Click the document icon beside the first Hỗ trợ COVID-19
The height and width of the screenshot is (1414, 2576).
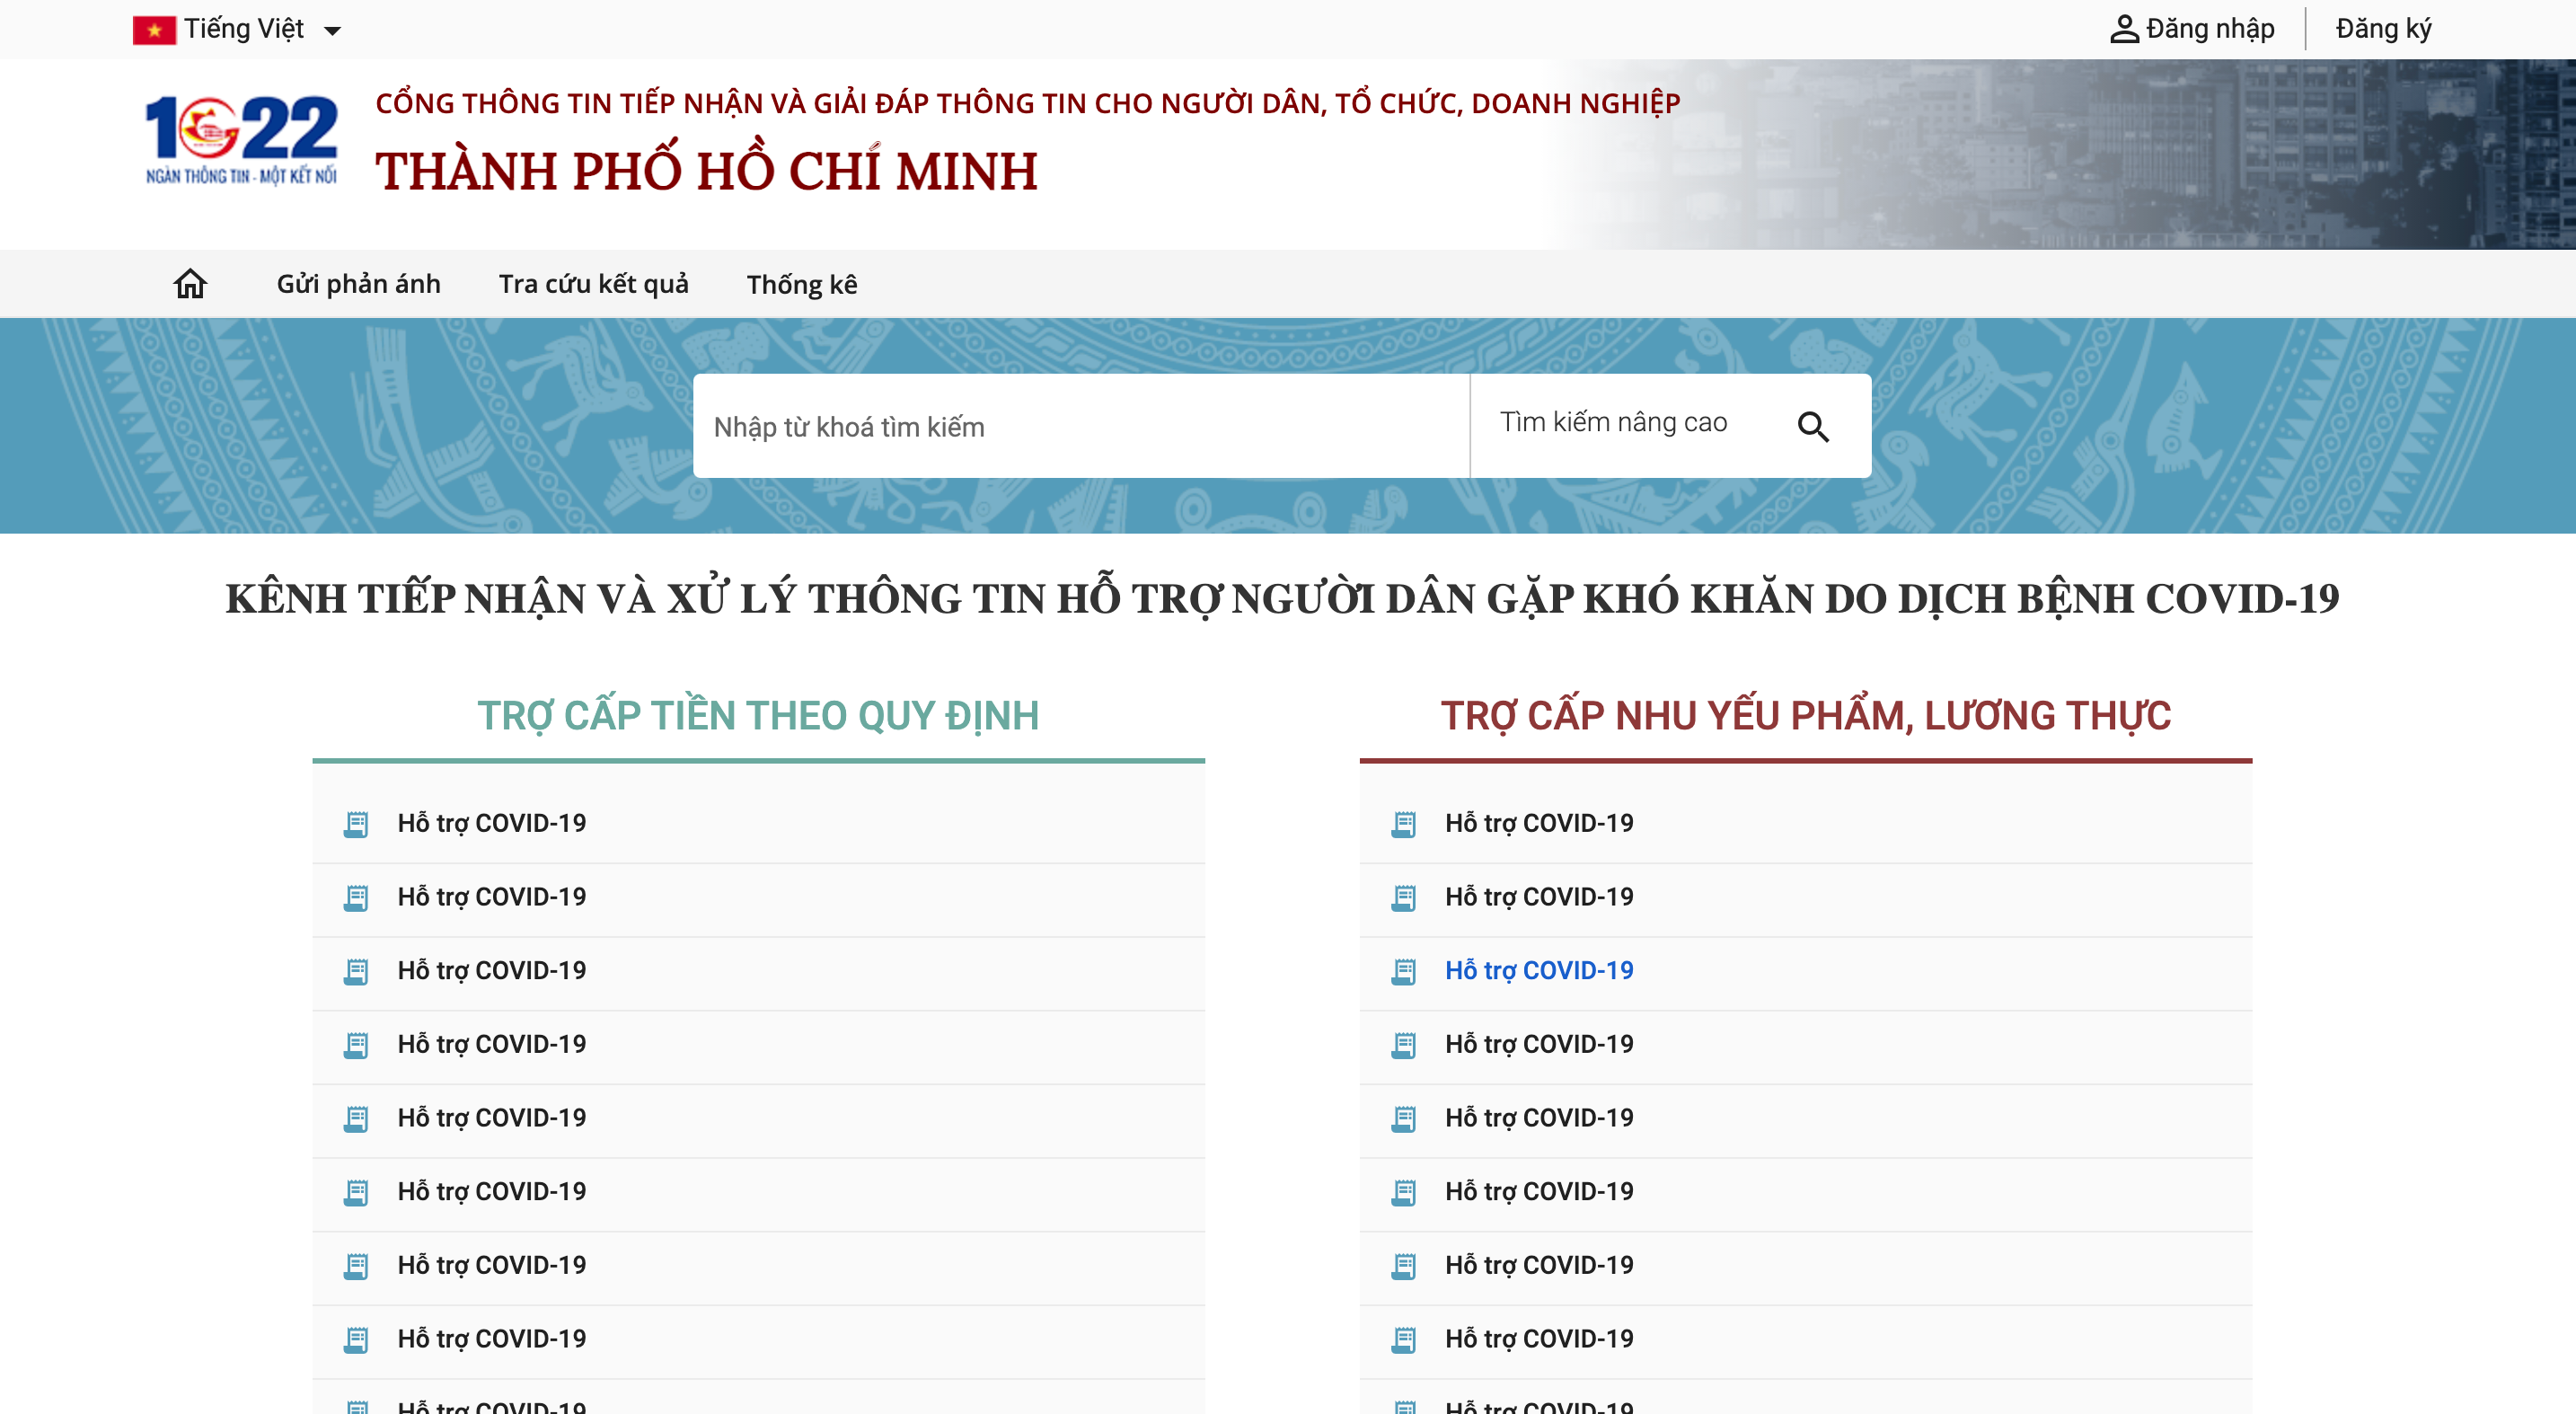[x=355, y=823]
